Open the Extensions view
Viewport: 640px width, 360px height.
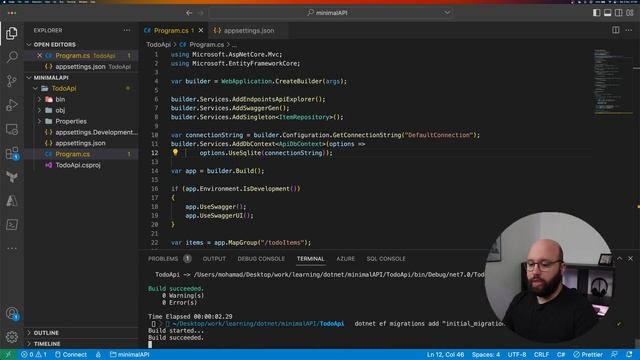tap(12, 153)
